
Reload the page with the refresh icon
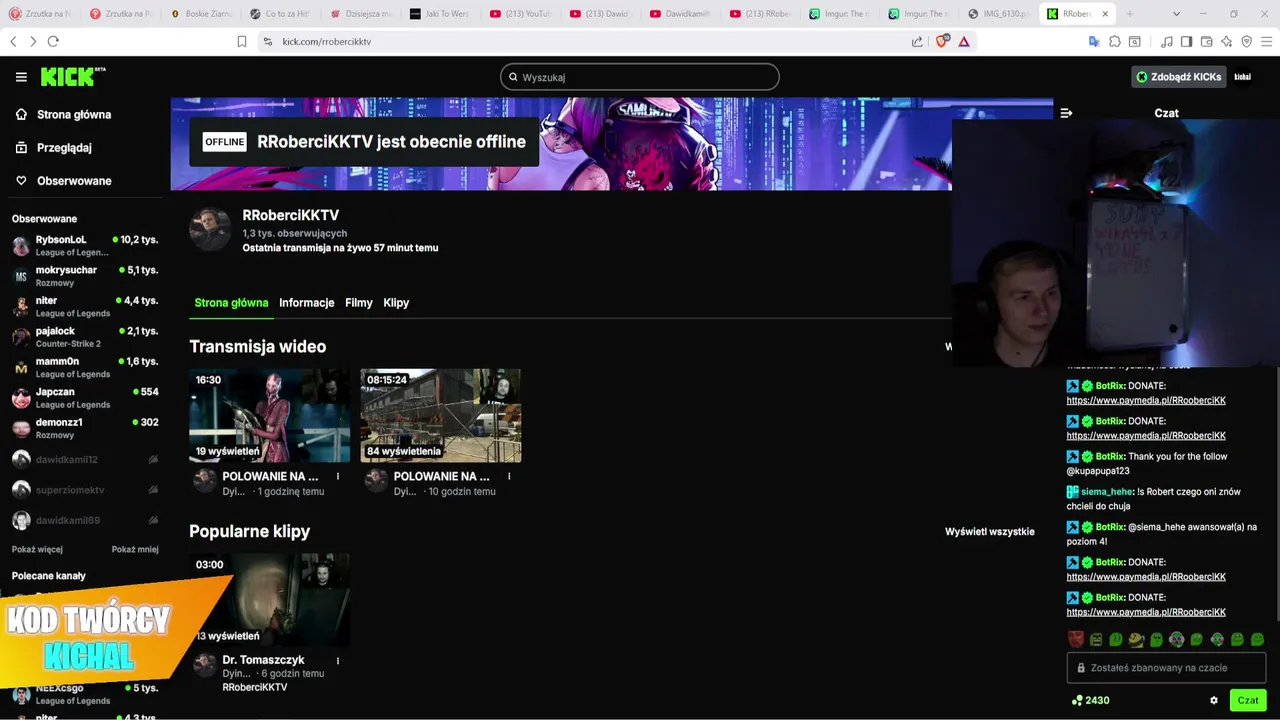53,41
